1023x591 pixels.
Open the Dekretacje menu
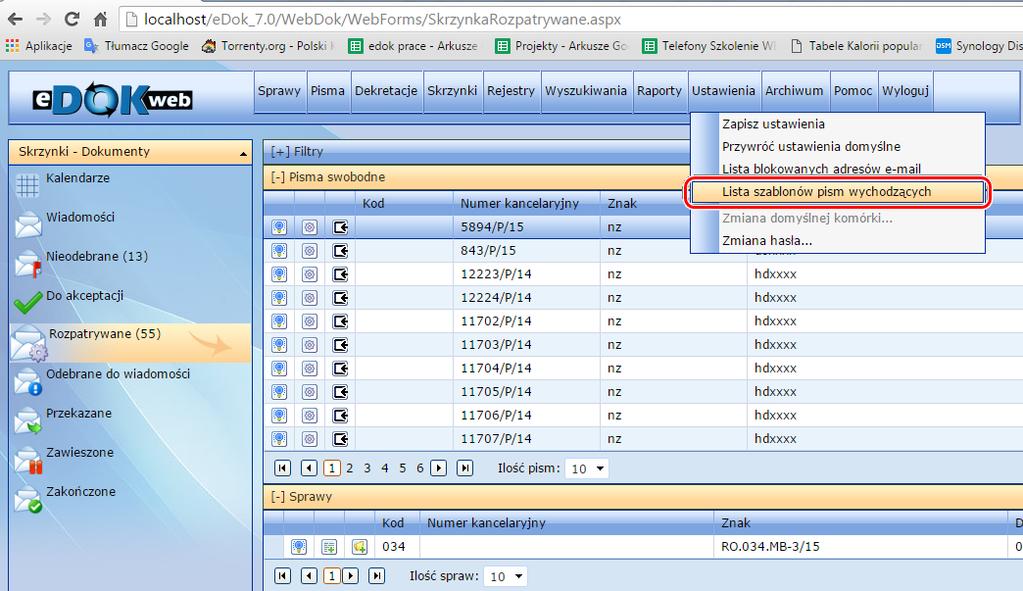coord(386,91)
